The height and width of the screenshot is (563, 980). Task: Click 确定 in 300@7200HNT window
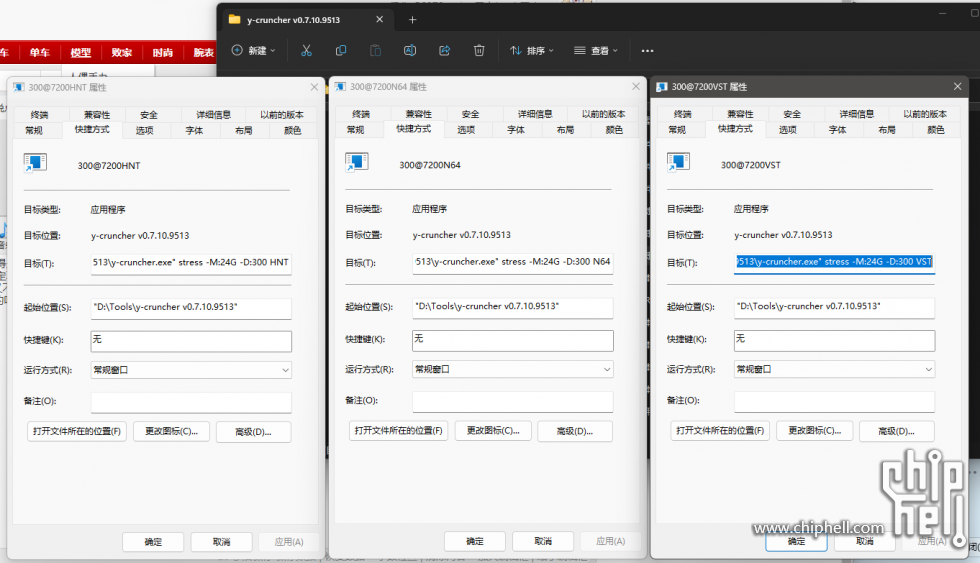click(x=153, y=542)
